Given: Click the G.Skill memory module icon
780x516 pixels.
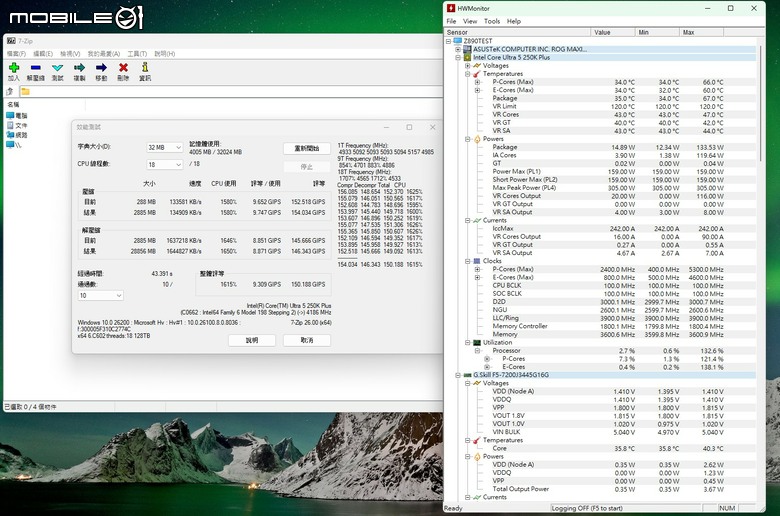Looking at the screenshot, I should [x=467, y=375].
